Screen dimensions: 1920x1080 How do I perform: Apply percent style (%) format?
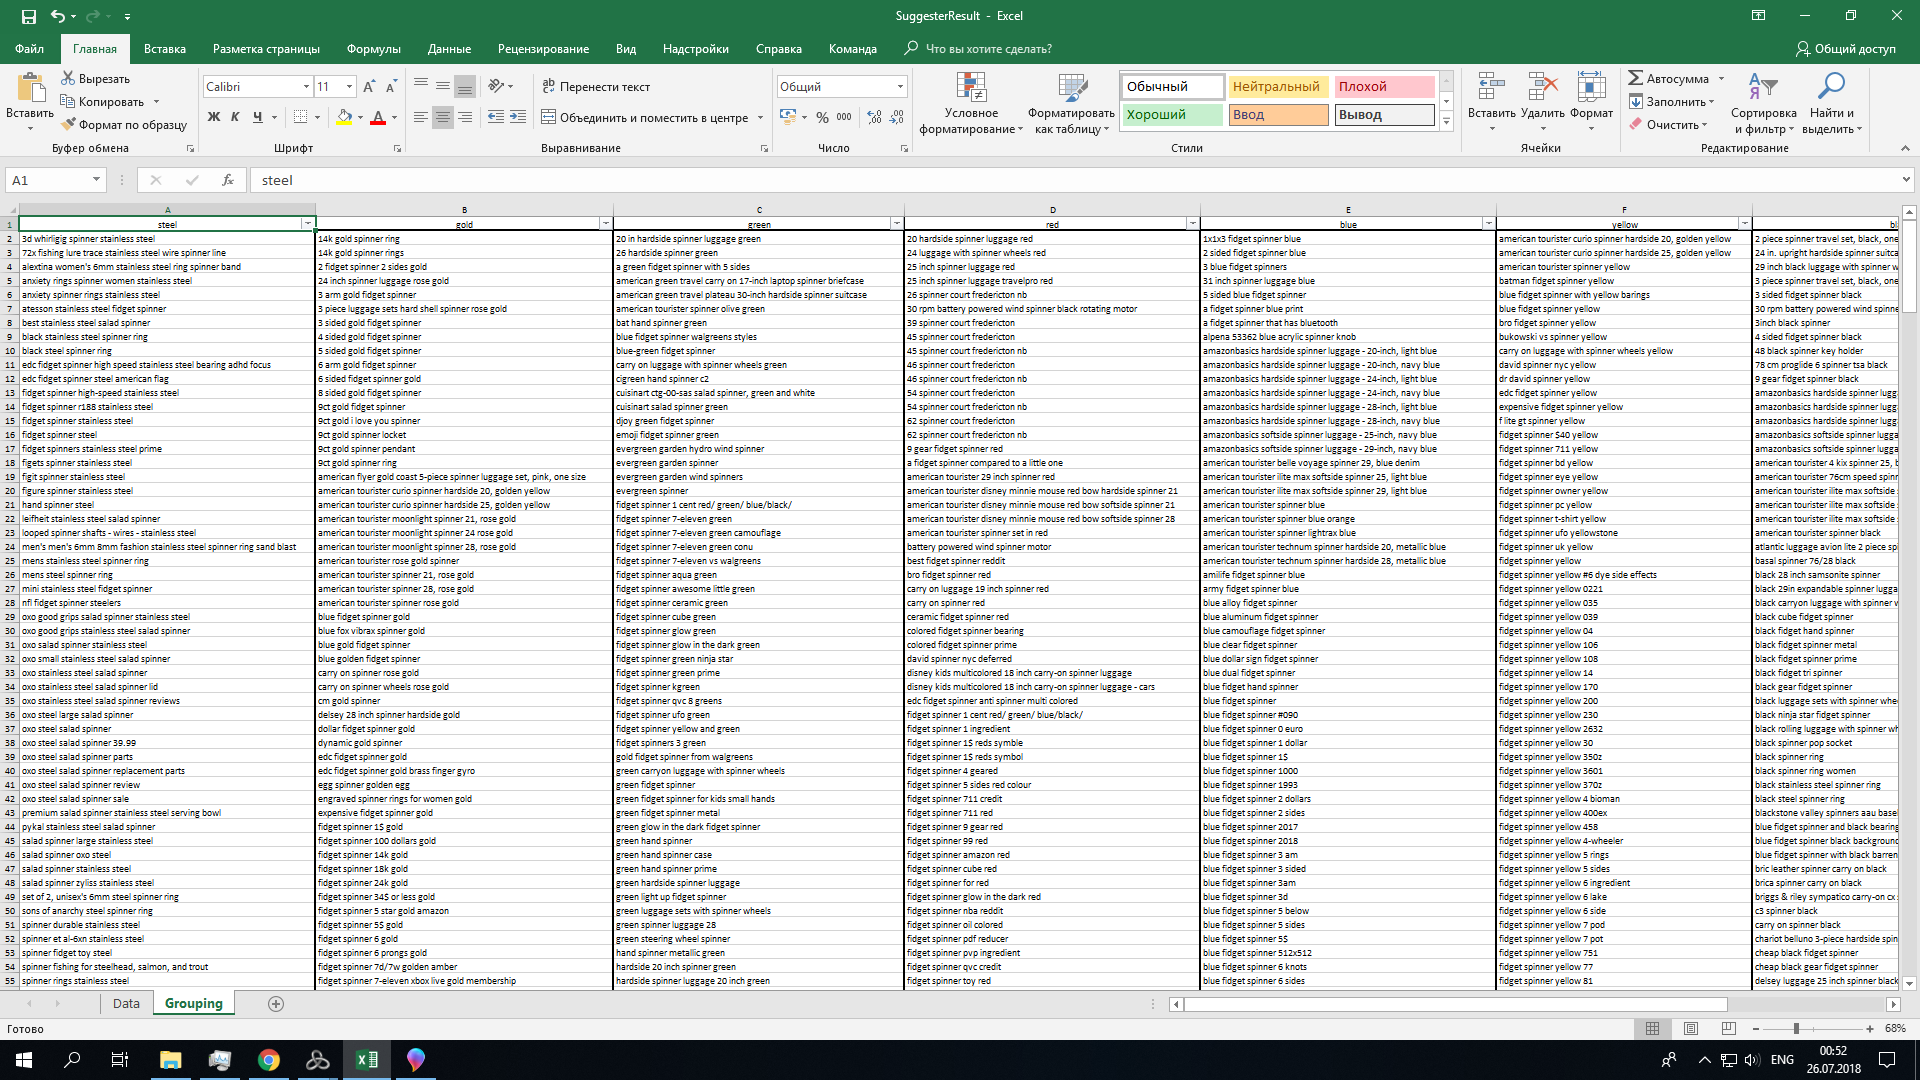(x=822, y=117)
